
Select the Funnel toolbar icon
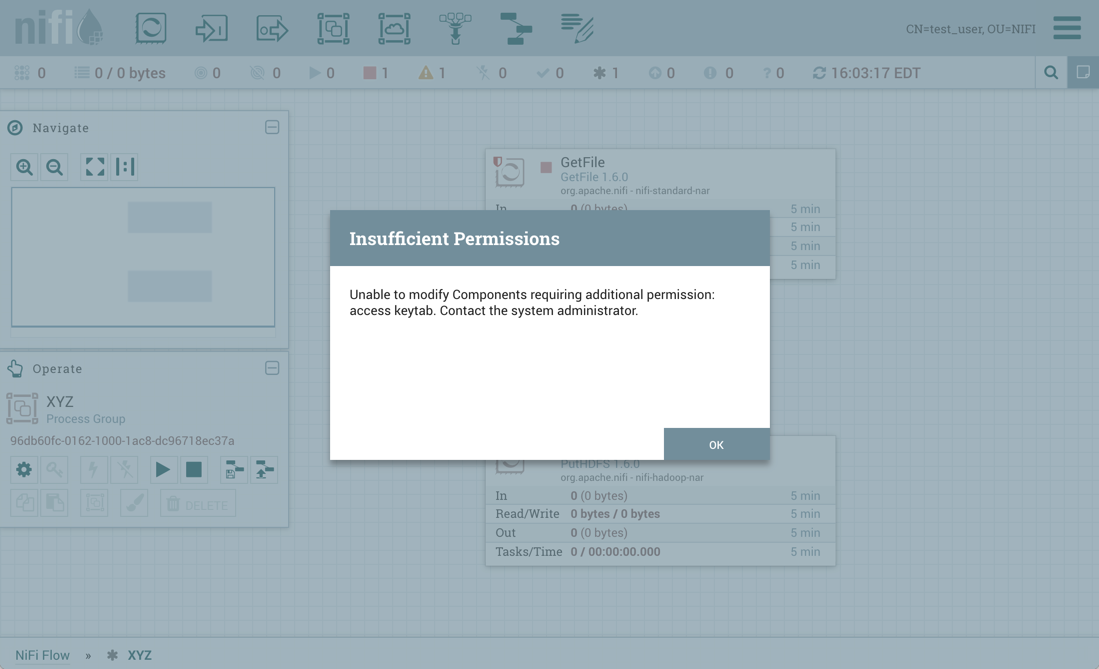click(455, 28)
